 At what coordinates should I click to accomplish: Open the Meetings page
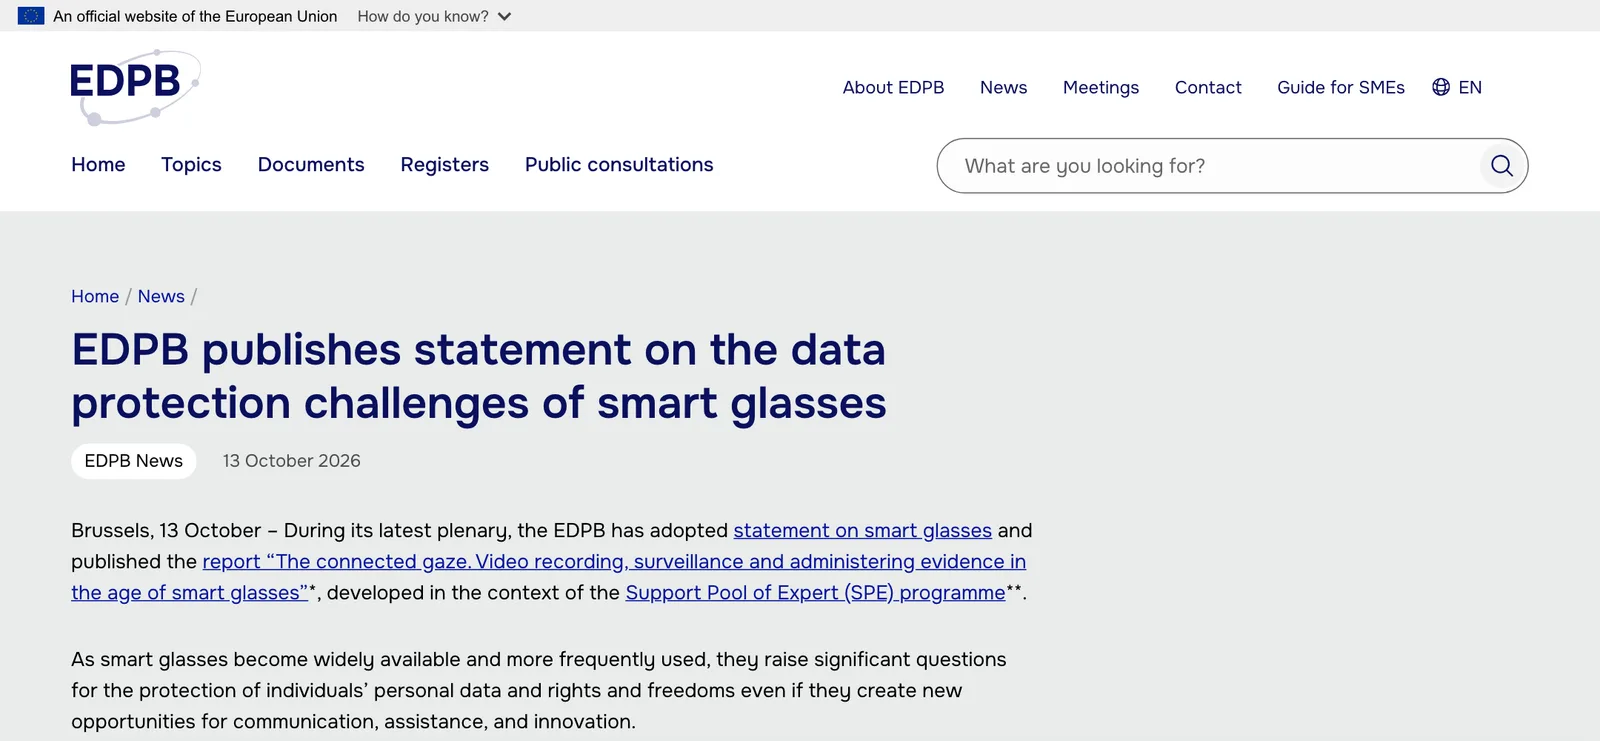1100,87
